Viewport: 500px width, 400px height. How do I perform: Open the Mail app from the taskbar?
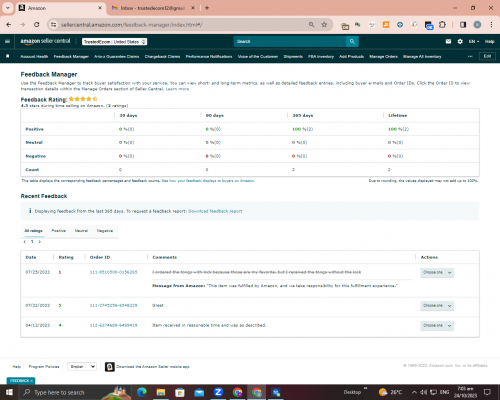199,392
